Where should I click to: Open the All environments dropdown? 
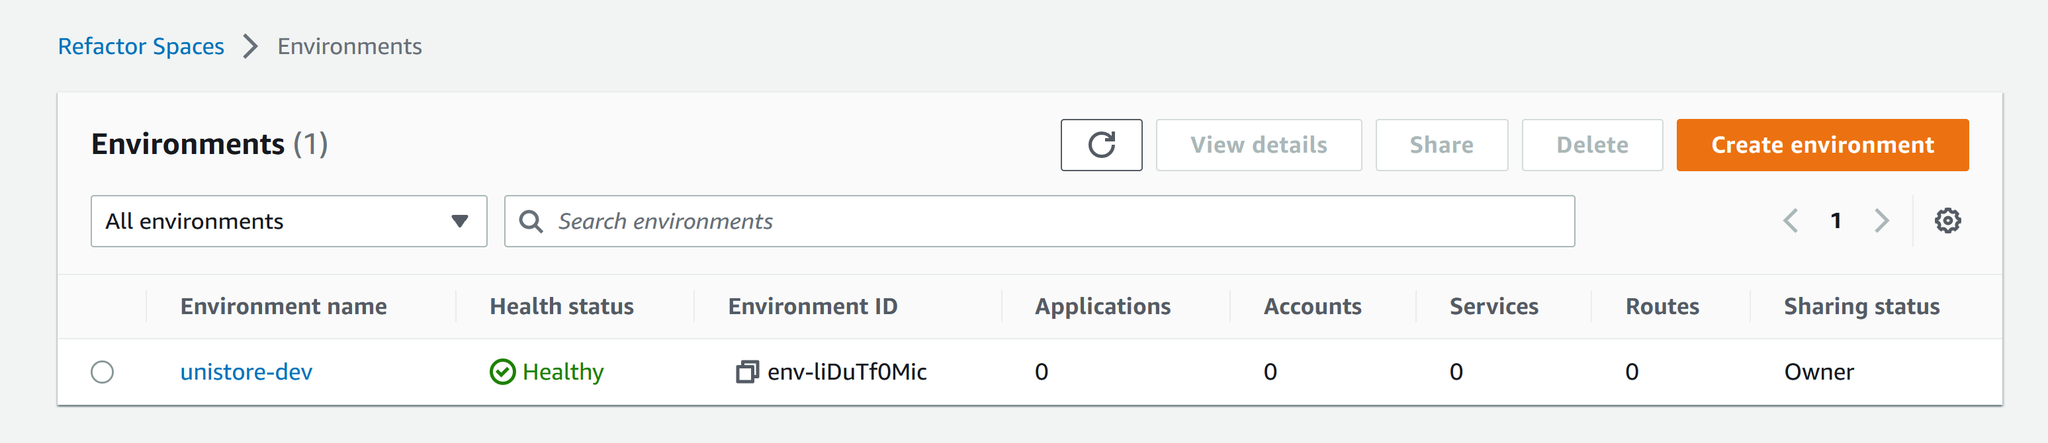pyautogui.click(x=289, y=221)
